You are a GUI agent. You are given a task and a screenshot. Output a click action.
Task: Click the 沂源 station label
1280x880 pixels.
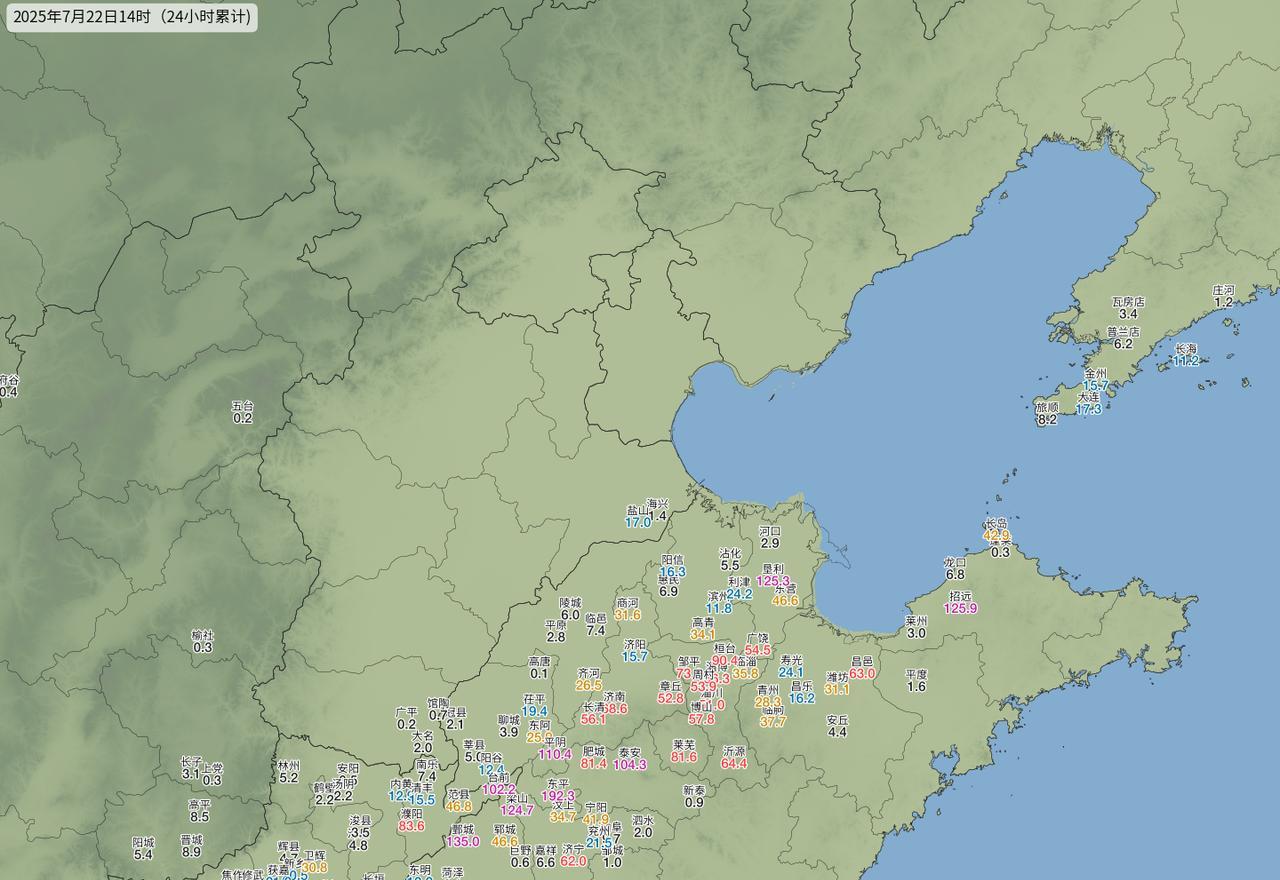coord(734,751)
